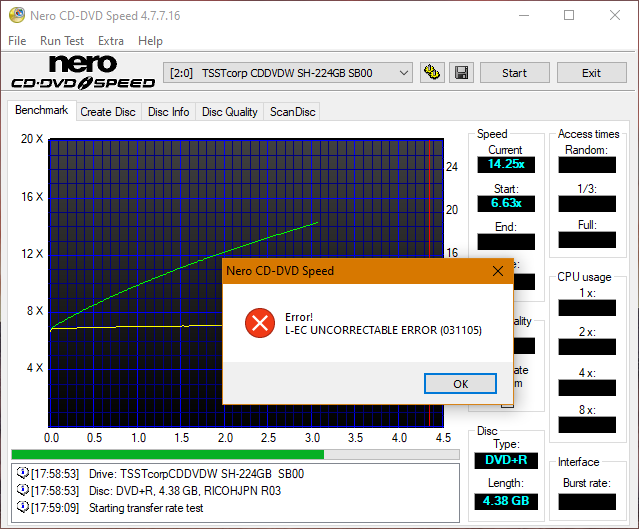Maximize the Nero CD-DVD Speed window
The image size is (639, 529).
point(569,15)
